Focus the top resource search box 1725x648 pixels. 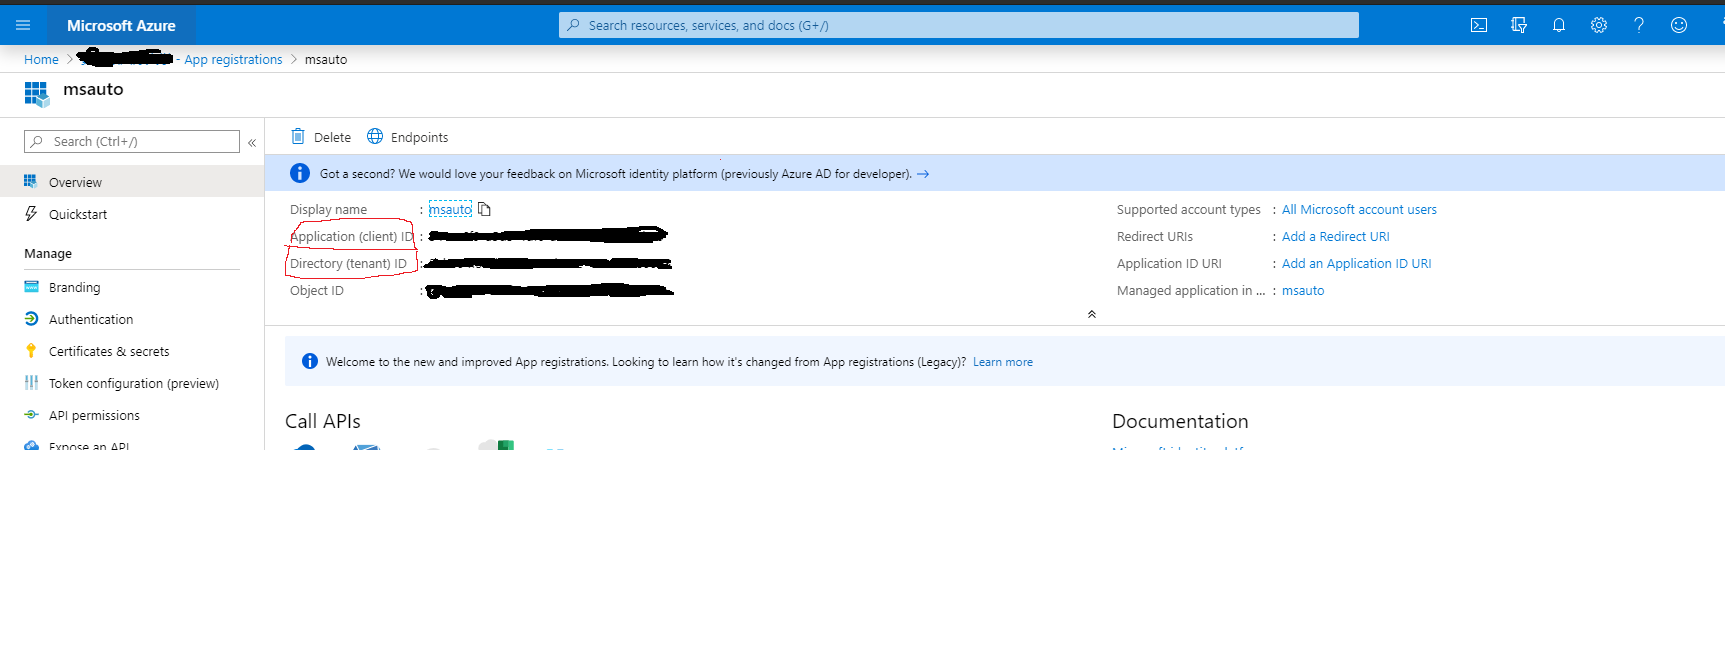click(x=958, y=25)
